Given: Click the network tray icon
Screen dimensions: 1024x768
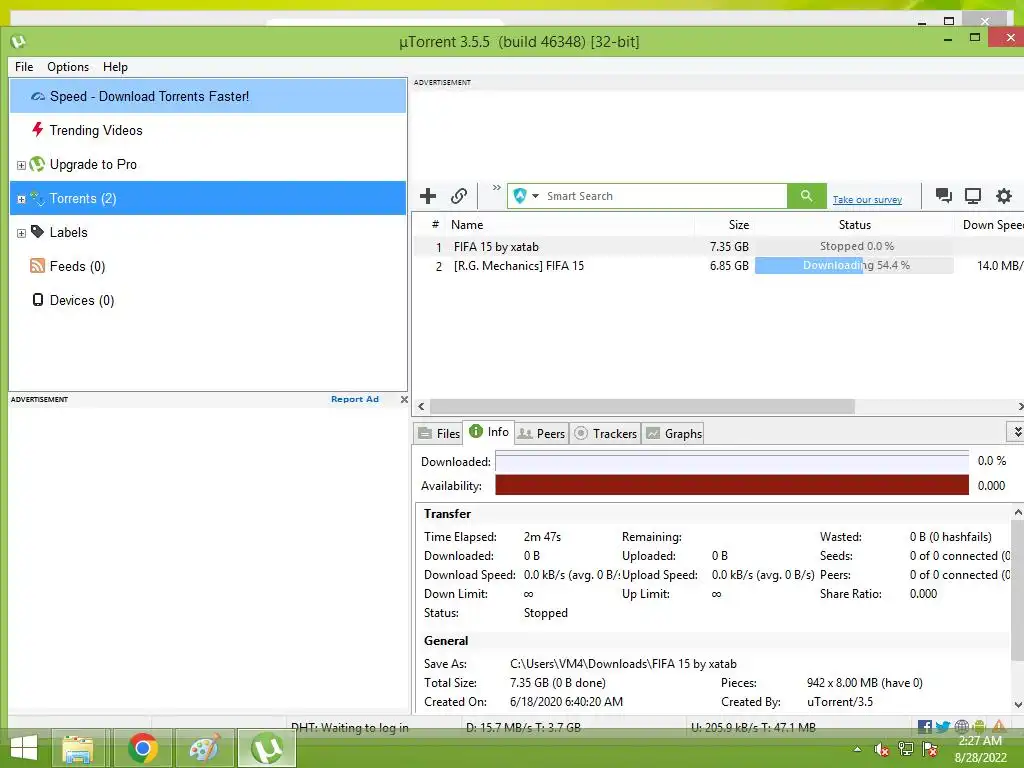Looking at the screenshot, I should click(x=906, y=750).
